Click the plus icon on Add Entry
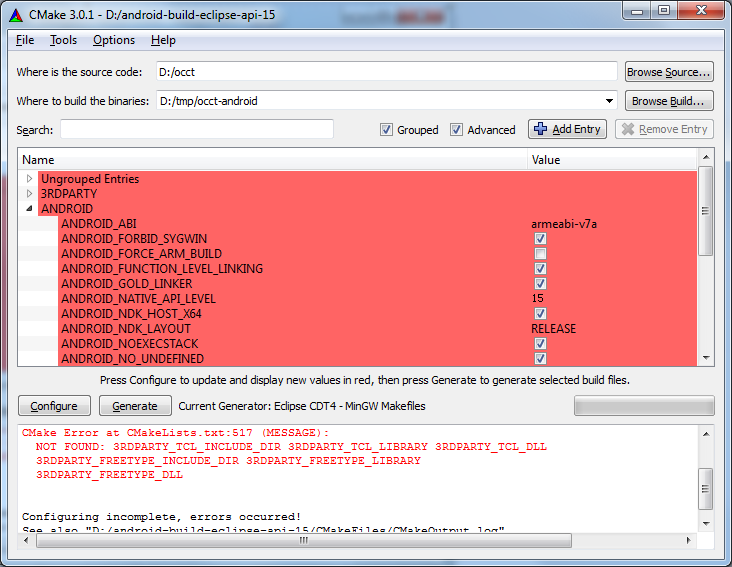The height and width of the screenshot is (567, 732). (x=541, y=129)
